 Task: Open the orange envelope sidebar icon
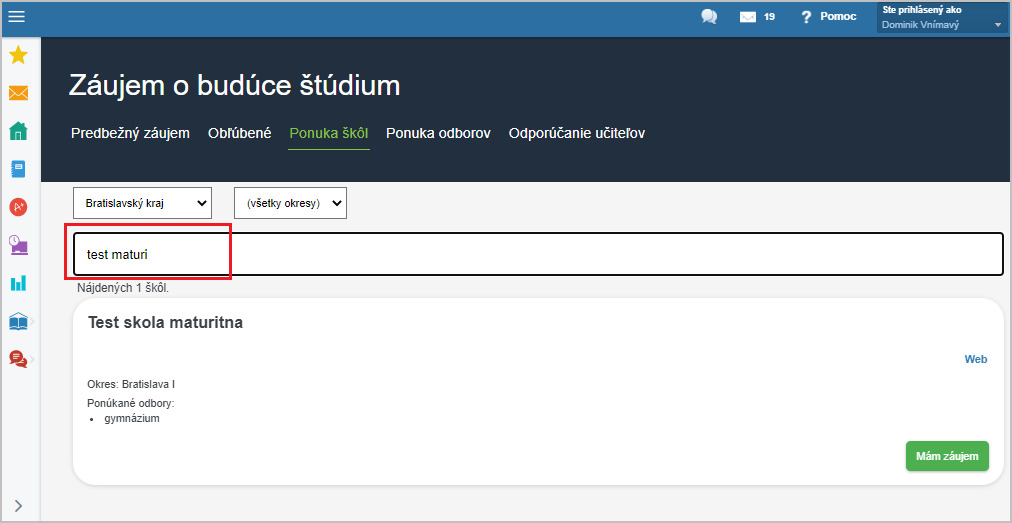click(x=18, y=94)
